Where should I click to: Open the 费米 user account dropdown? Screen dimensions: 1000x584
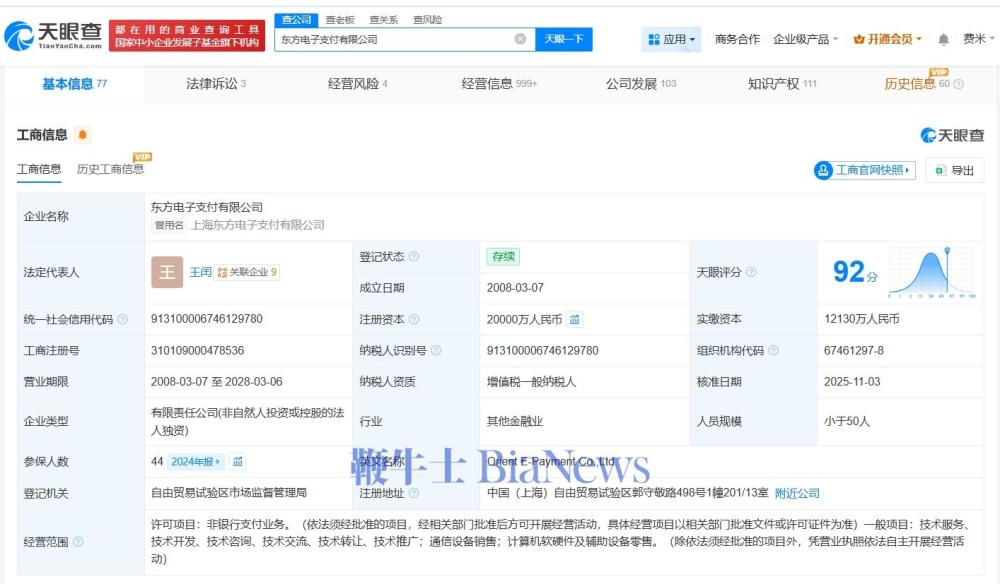pyautogui.click(x=978, y=39)
